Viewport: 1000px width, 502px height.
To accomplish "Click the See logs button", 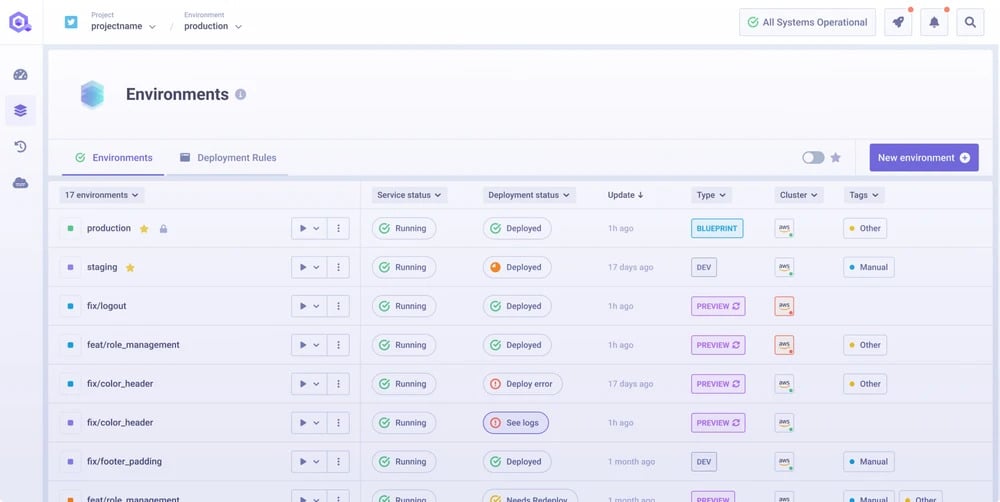I will click(515, 423).
